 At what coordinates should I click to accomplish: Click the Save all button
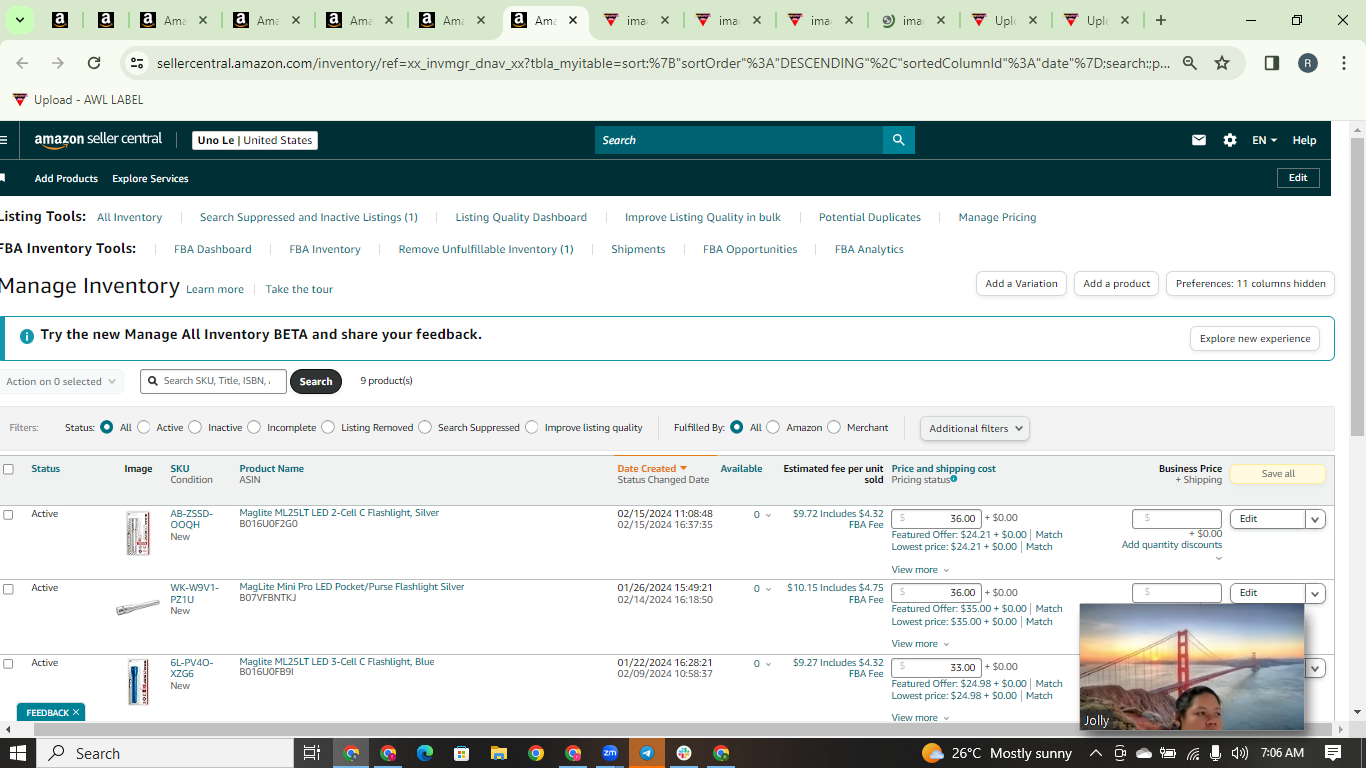pyautogui.click(x=1278, y=474)
